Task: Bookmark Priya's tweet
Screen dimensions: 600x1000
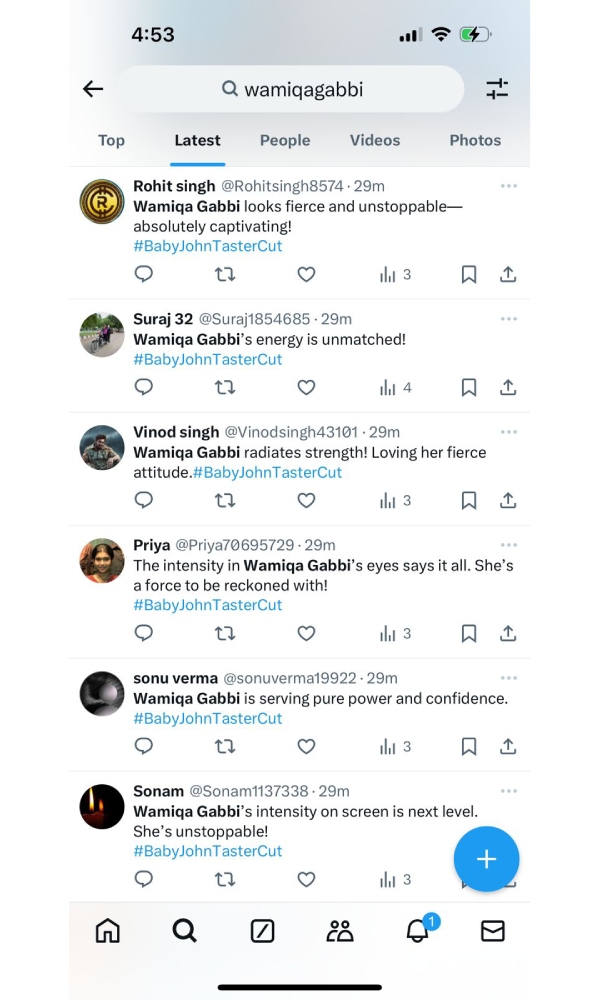Action: pos(468,633)
